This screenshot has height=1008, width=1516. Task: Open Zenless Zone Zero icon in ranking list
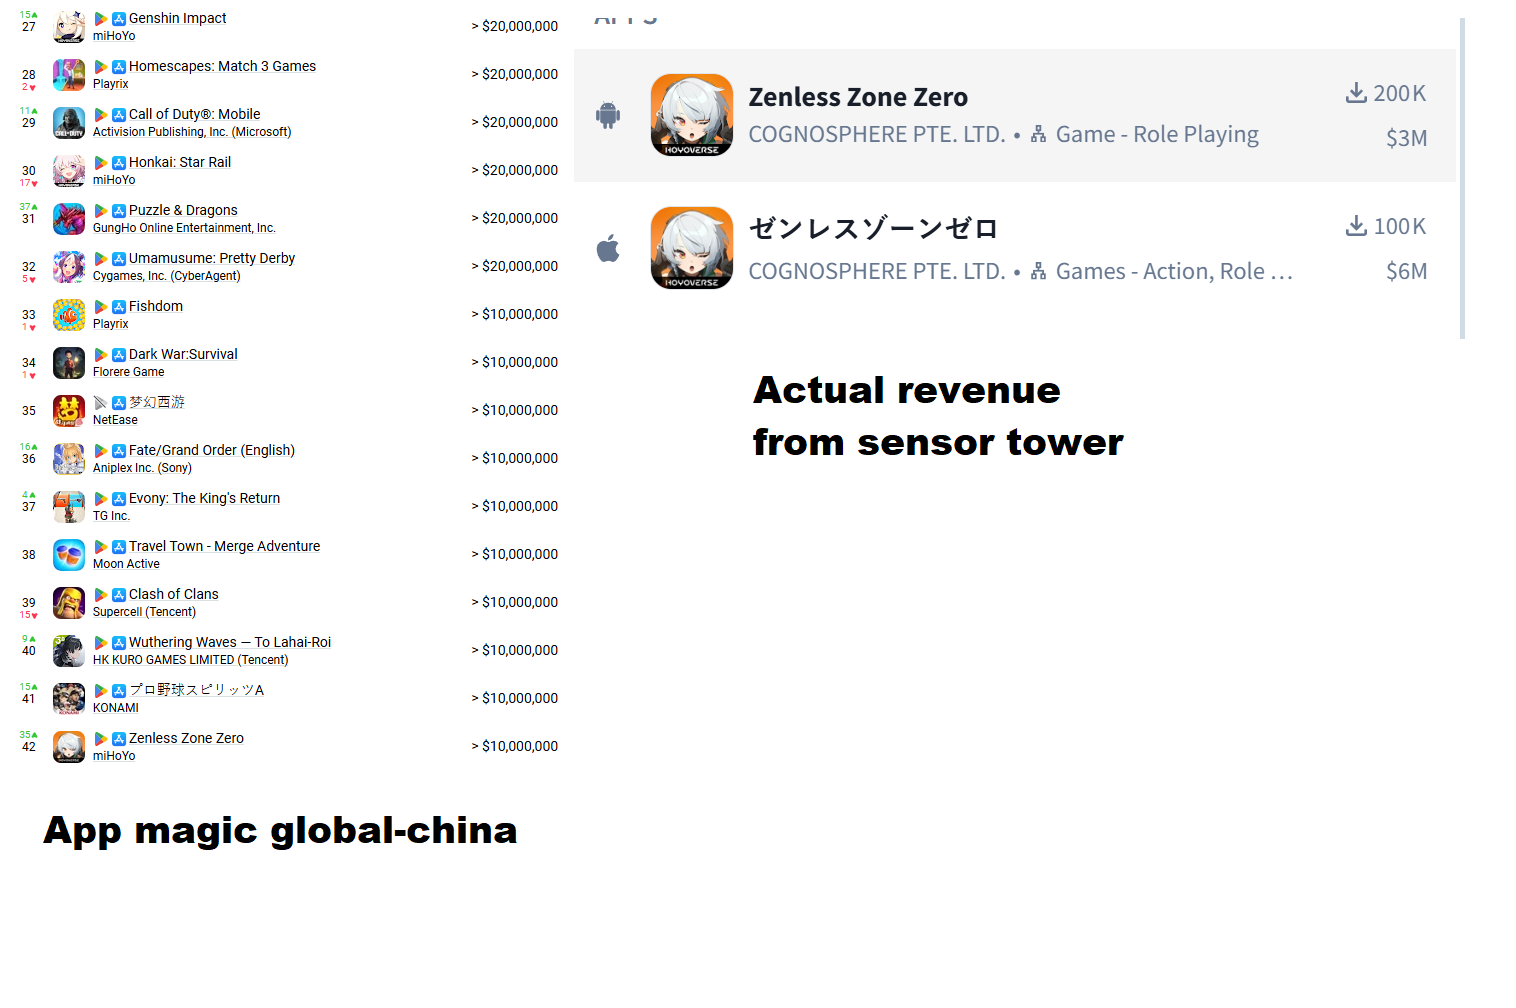point(69,747)
